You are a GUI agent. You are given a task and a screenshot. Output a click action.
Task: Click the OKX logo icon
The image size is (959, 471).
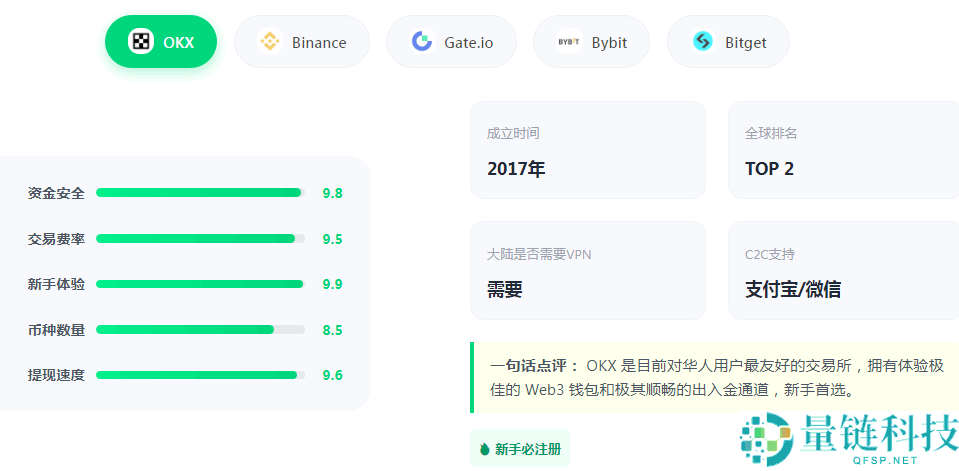tap(141, 42)
